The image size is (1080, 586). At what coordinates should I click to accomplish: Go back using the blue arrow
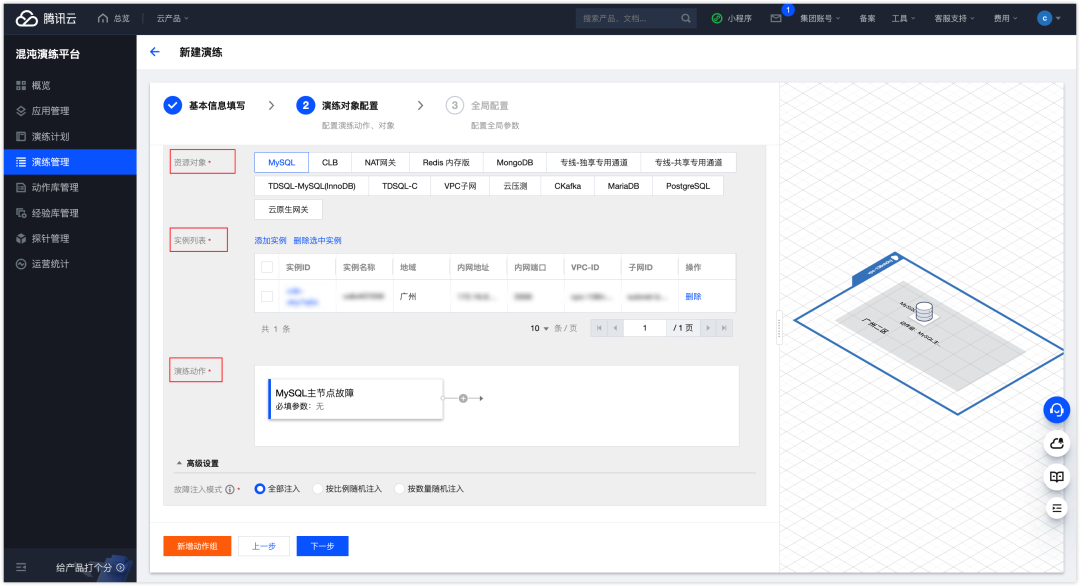[155, 52]
